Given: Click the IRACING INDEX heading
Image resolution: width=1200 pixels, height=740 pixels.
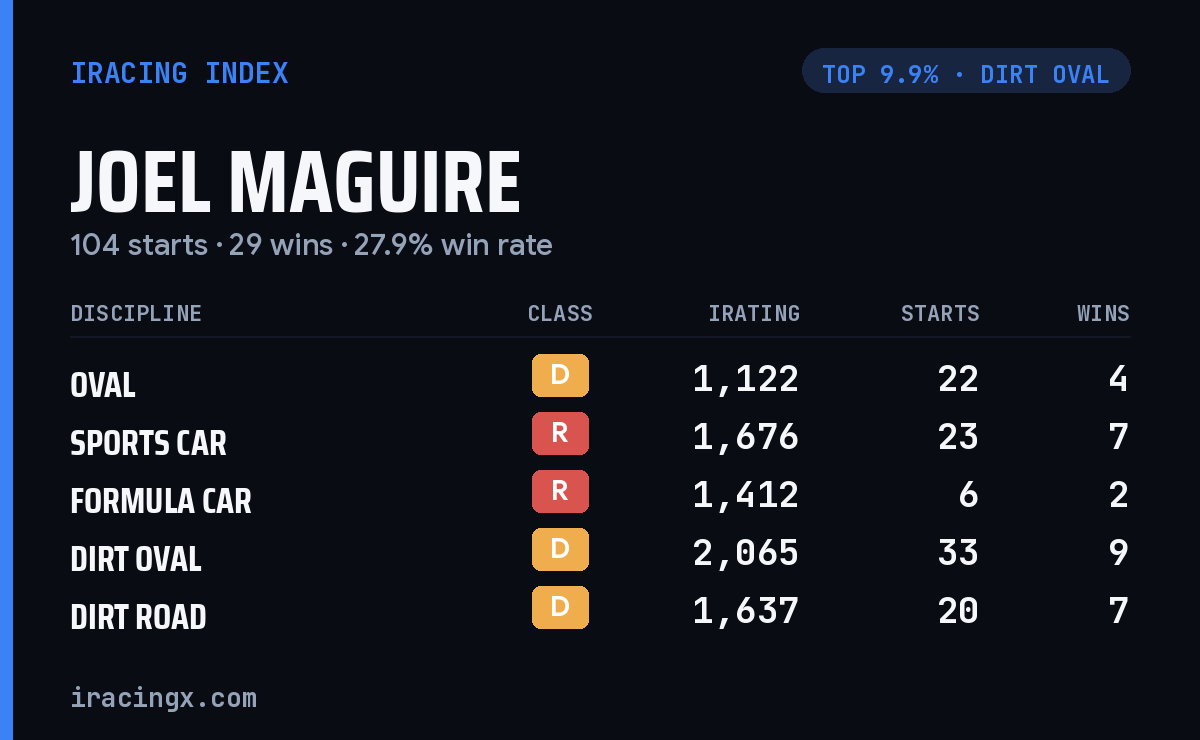Looking at the screenshot, I should [180, 73].
